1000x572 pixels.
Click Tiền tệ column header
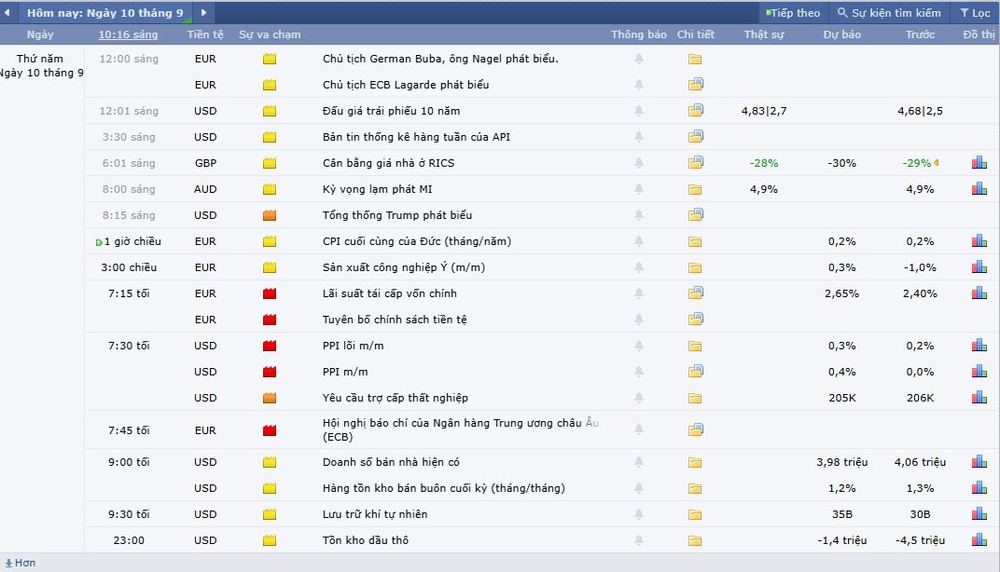pyautogui.click(x=205, y=34)
